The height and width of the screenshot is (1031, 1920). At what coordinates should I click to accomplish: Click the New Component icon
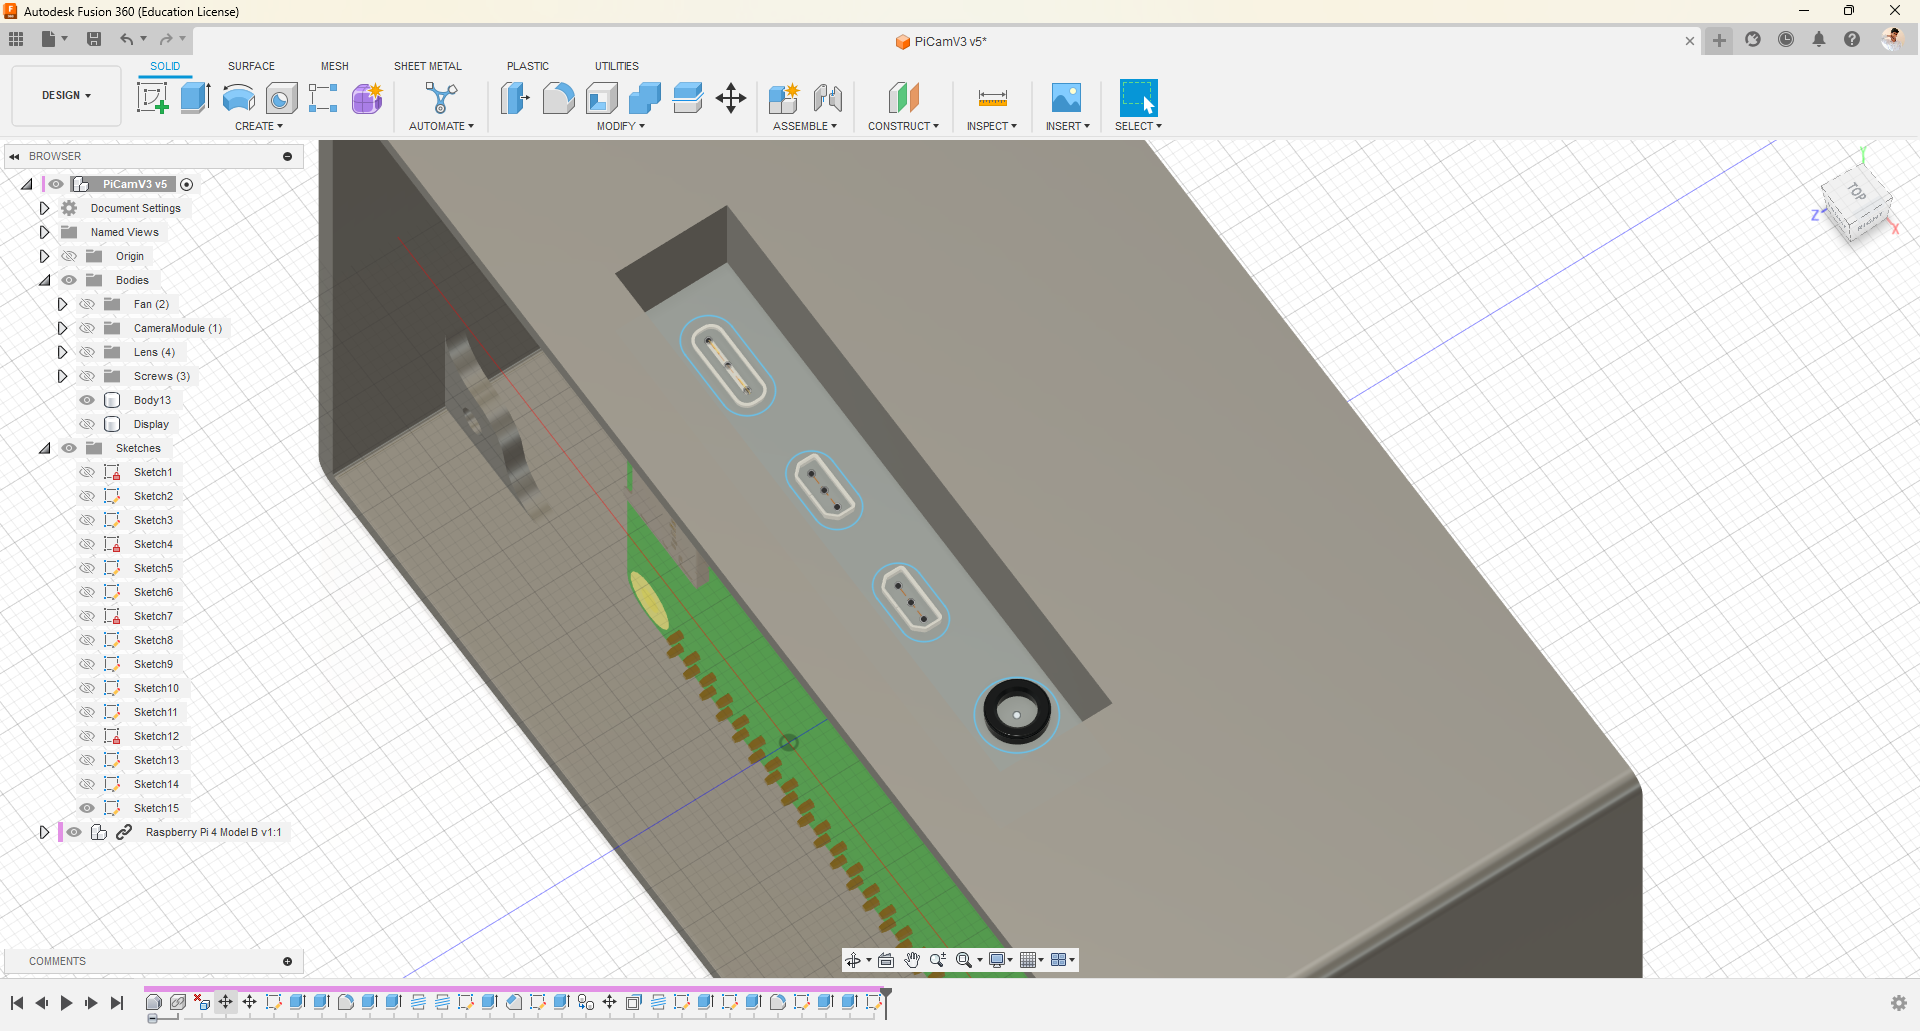tap(784, 98)
